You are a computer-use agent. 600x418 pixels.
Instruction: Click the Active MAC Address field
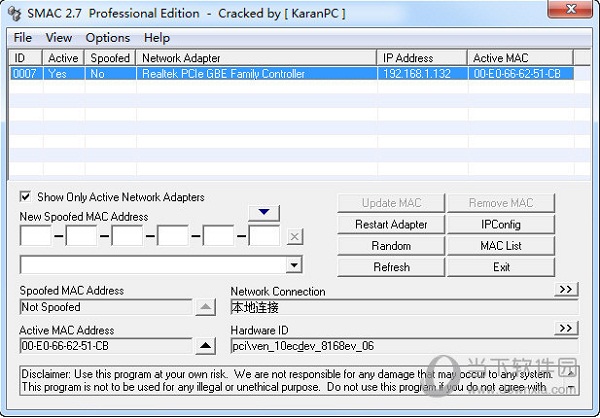(x=106, y=346)
